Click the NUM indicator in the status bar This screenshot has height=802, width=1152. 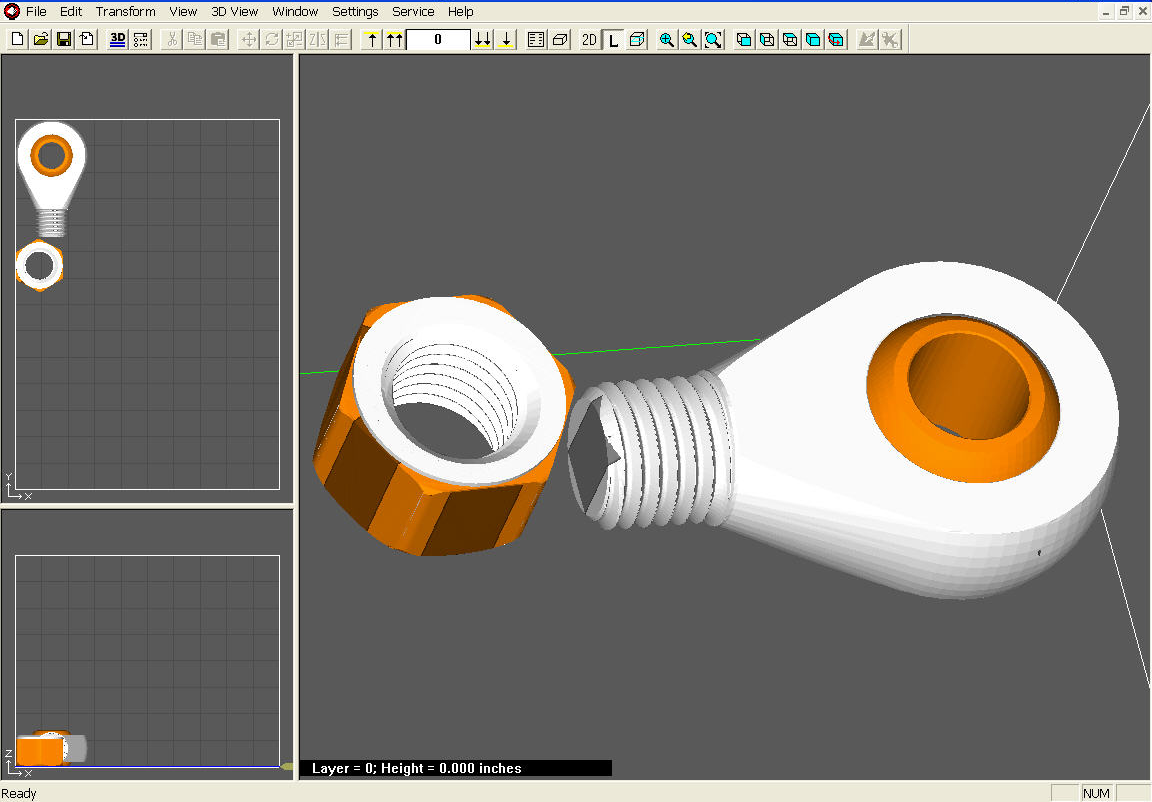(1096, 793)
